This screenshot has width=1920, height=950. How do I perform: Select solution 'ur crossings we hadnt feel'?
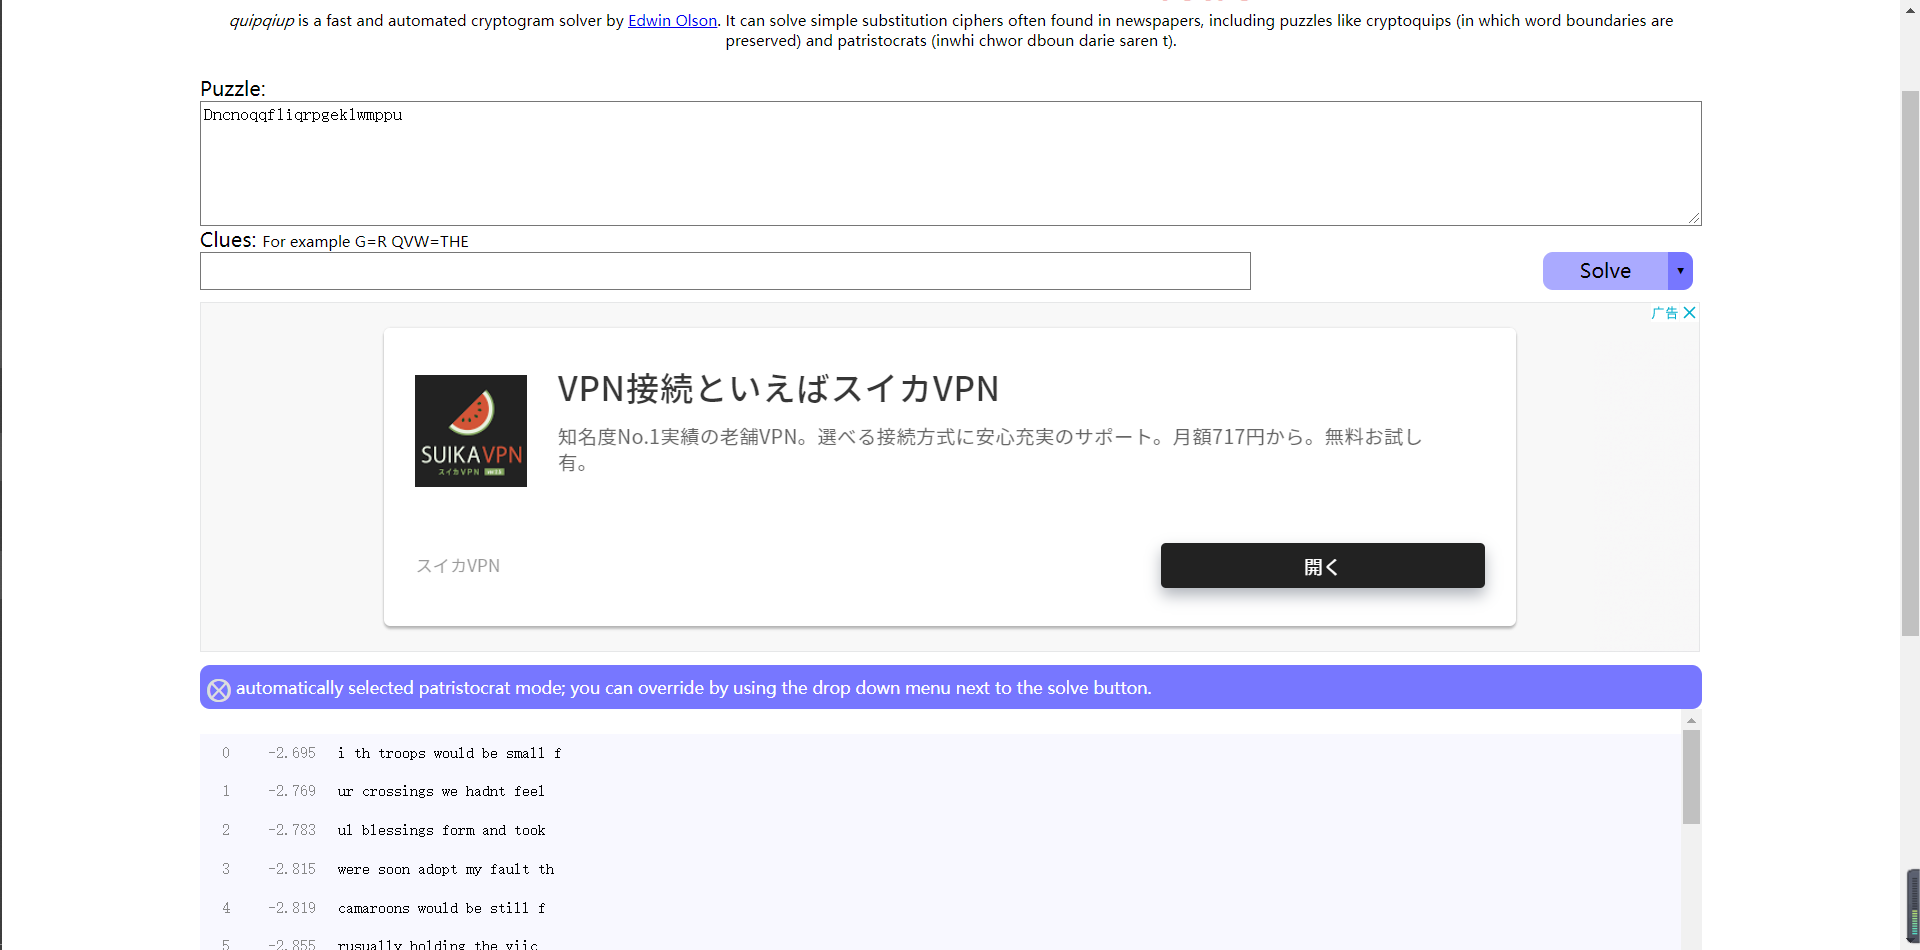(441, 791)
